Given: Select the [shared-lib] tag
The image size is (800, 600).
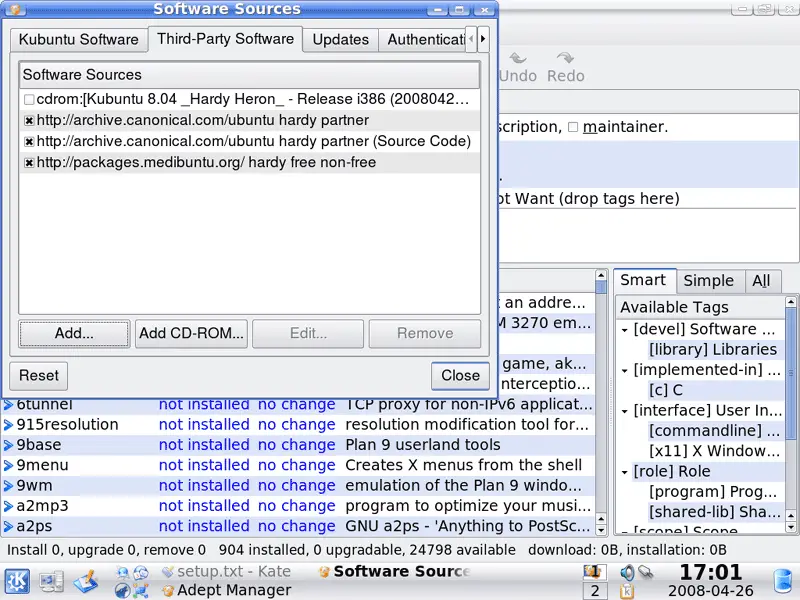Looking at the screenshot, I should click(x=714, y=512).
